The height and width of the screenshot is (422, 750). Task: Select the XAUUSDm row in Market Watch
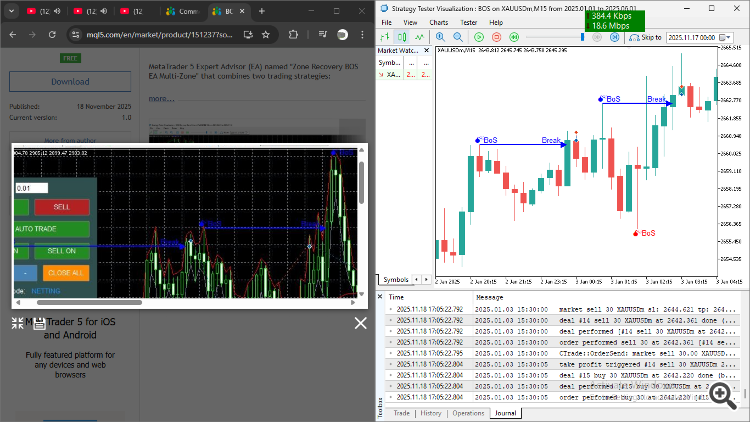pos(405,75)
